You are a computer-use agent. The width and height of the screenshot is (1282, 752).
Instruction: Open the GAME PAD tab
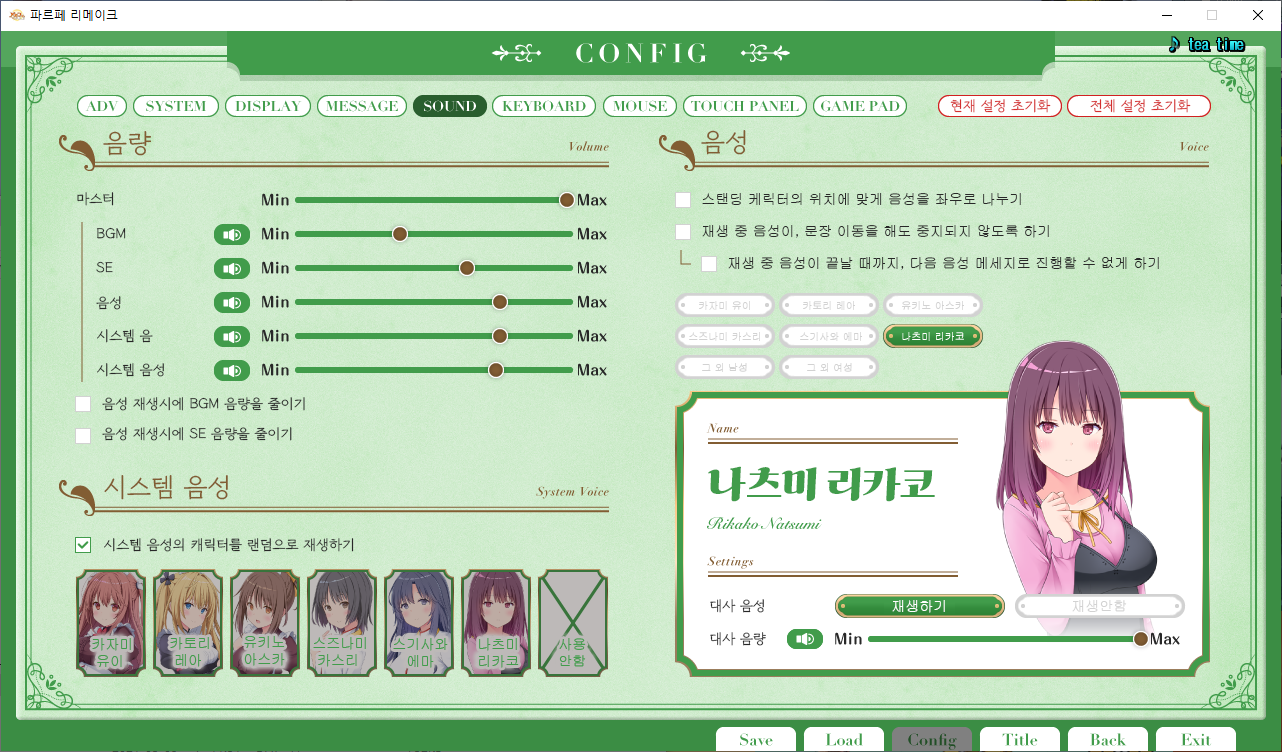point(860,106)
